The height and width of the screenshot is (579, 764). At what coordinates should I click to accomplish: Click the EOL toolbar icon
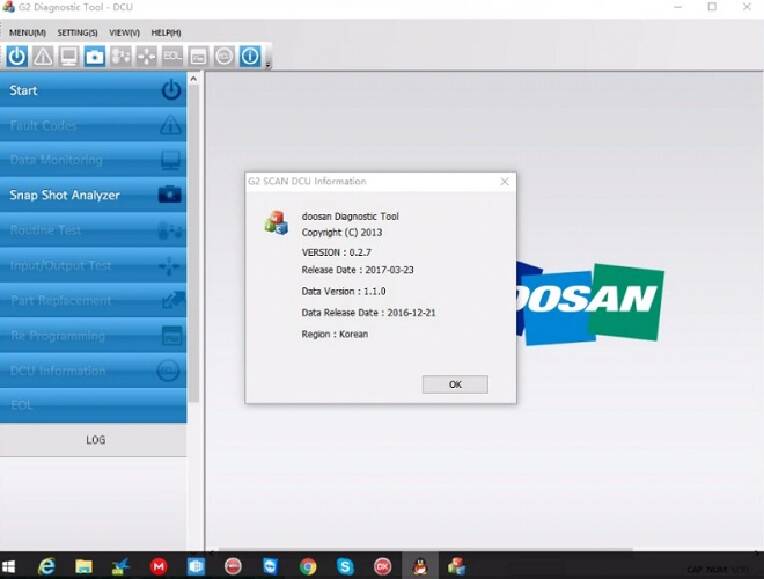172,57
